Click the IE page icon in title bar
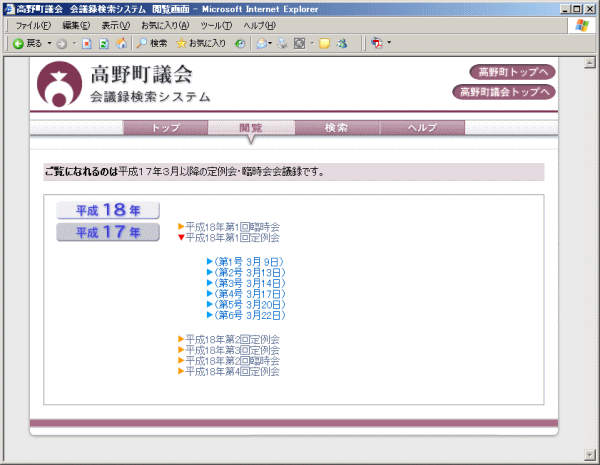Image resolution: width=600 pixels, height=465 pixels. (9, 9)
